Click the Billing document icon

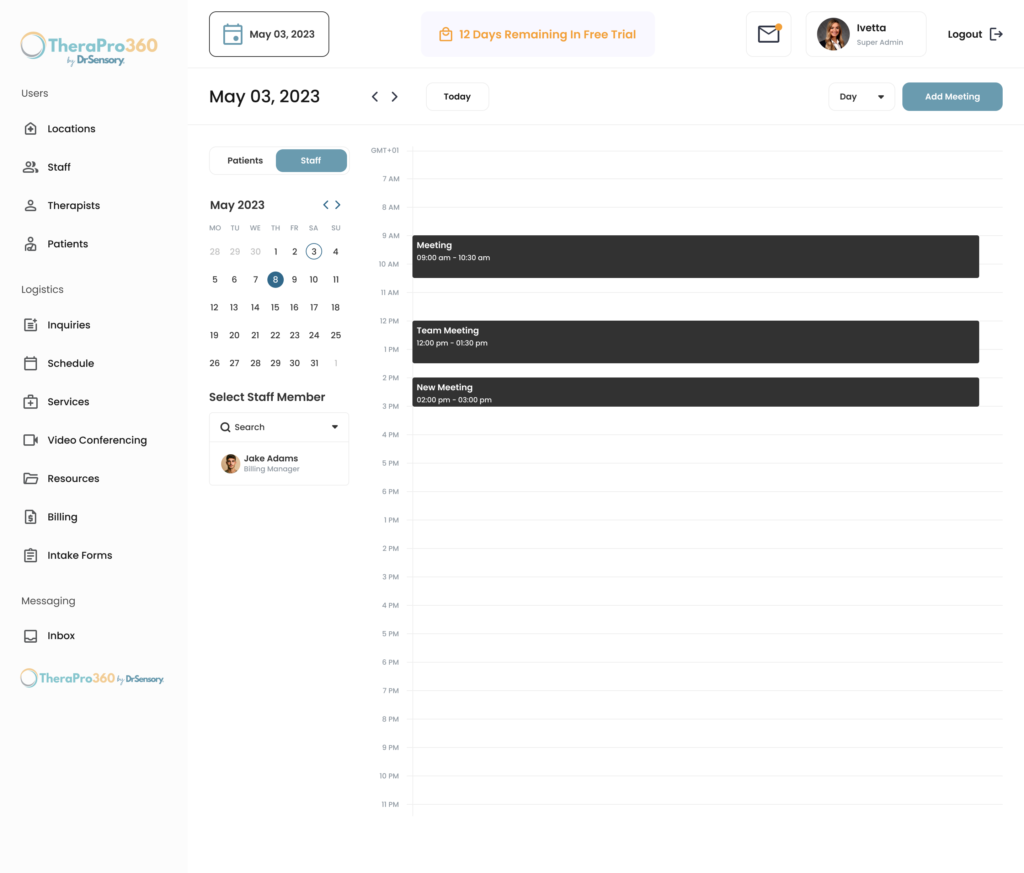coord(30,517)
